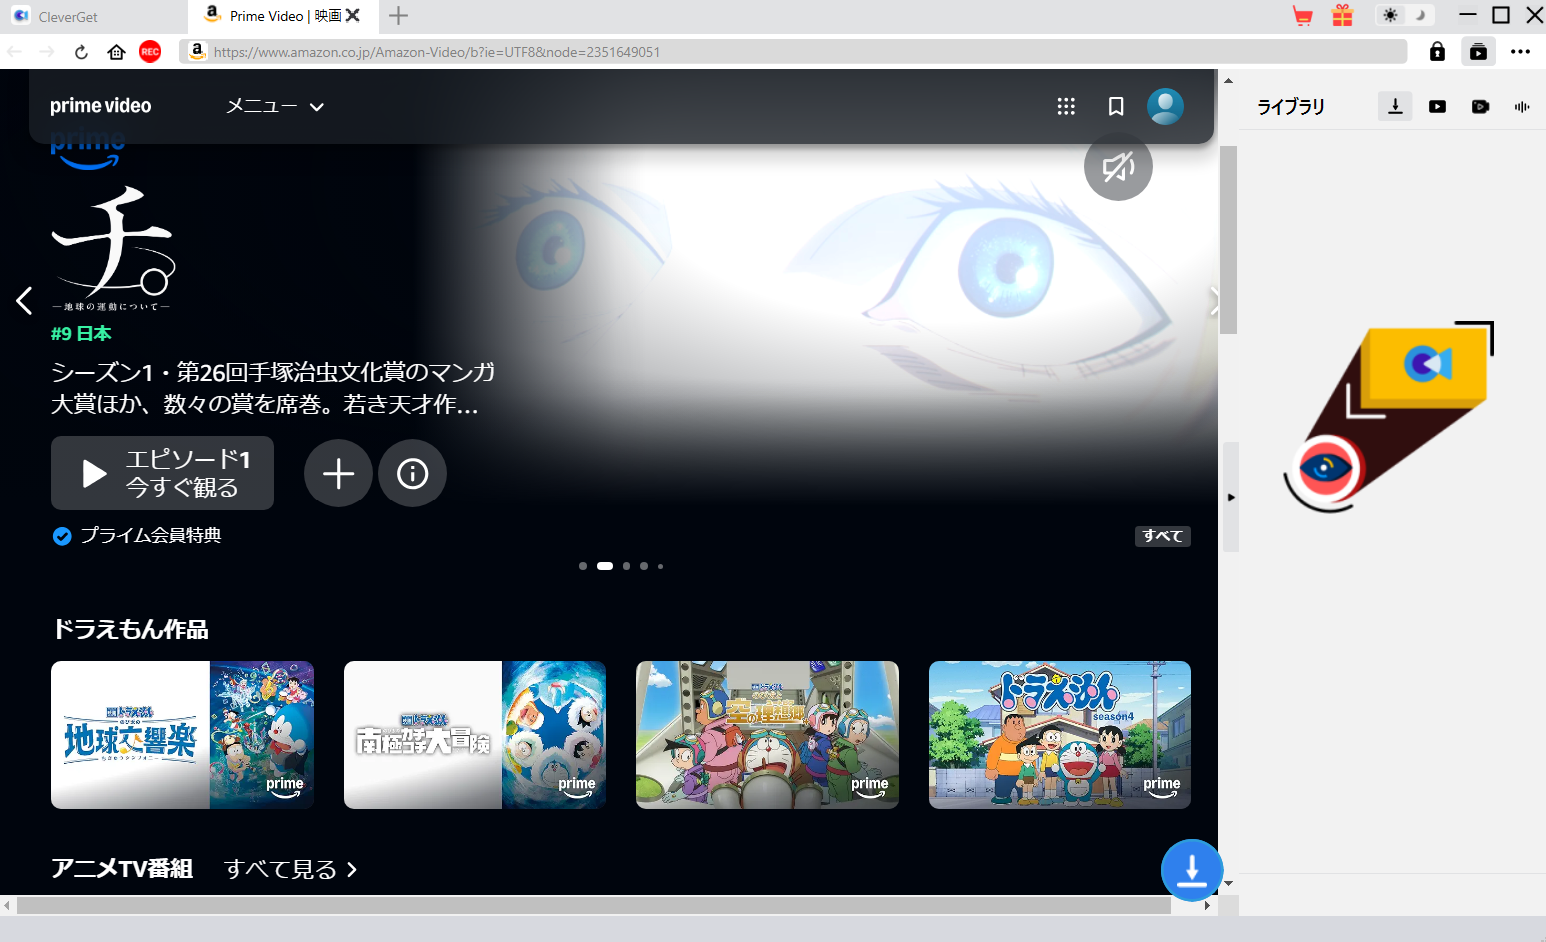The height and width of the screenshot is (942, 1546).
Task: Reload the current page
Action: click(81, 52)
